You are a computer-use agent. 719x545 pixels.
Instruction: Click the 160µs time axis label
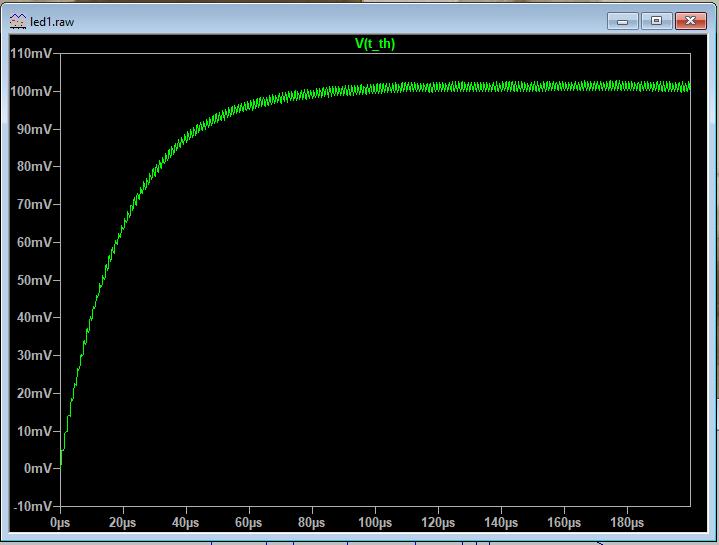(x=564, y=523)
